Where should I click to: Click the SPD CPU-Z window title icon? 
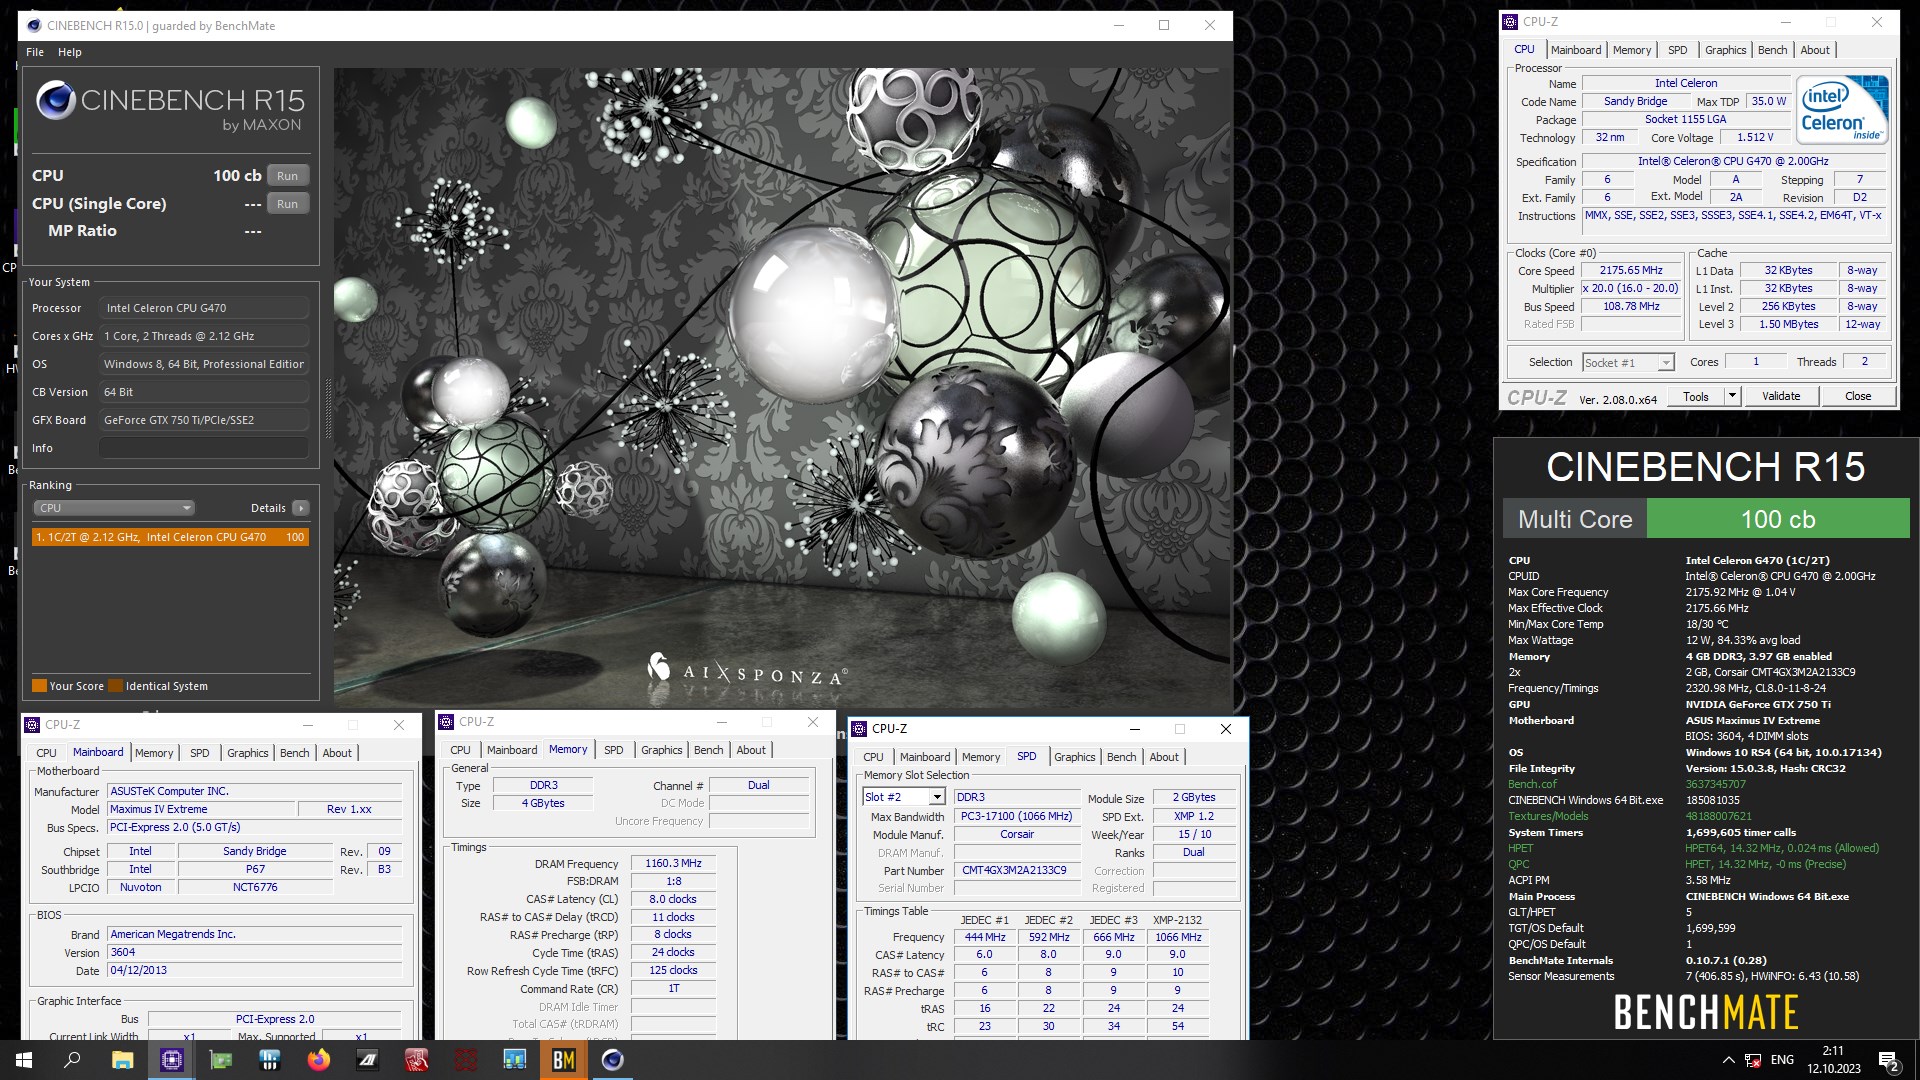coord(860,729)
